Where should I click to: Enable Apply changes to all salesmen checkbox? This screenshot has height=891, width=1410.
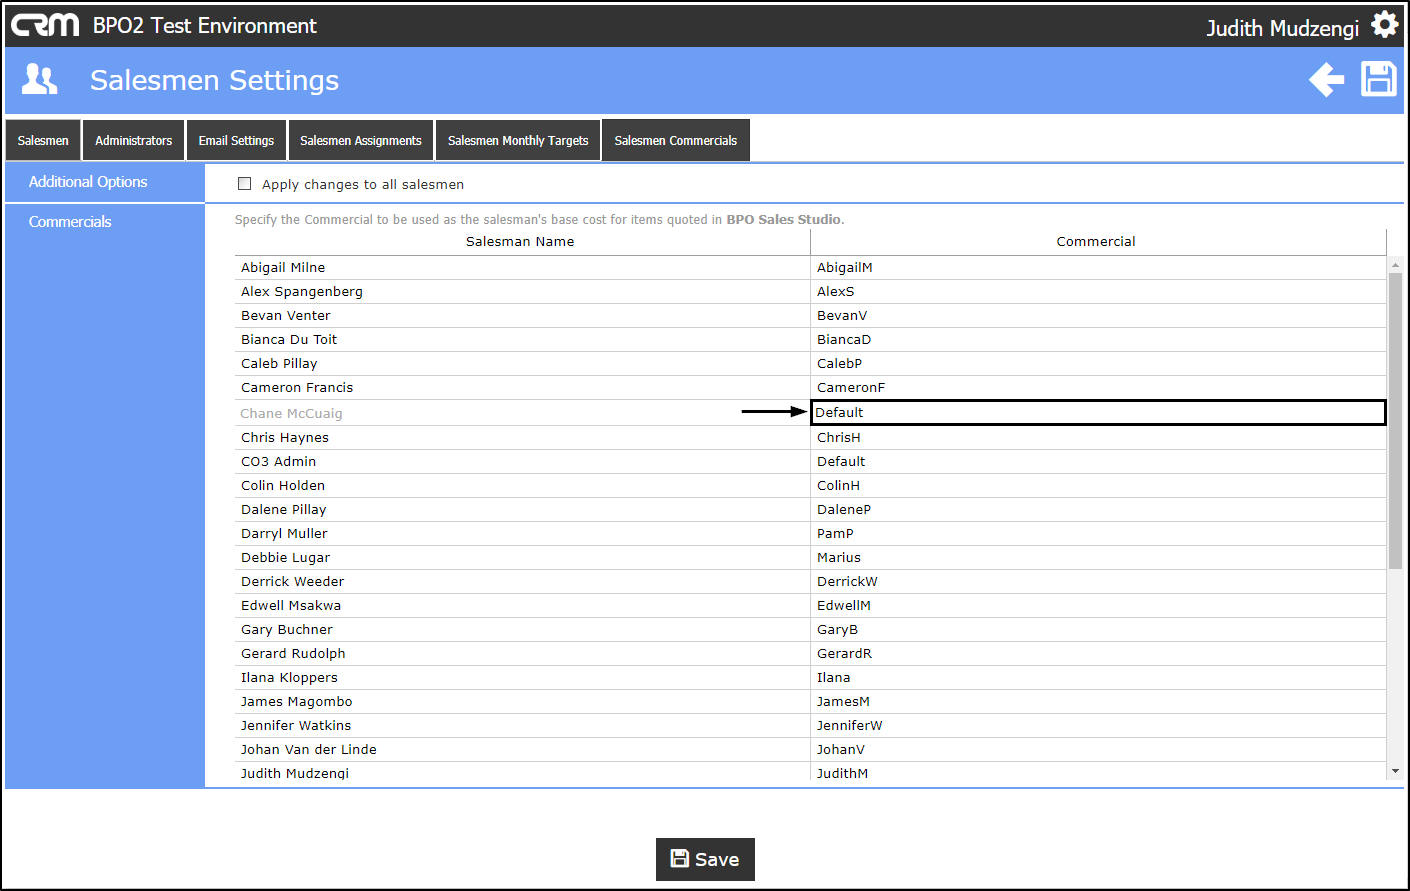click(244, 184)
